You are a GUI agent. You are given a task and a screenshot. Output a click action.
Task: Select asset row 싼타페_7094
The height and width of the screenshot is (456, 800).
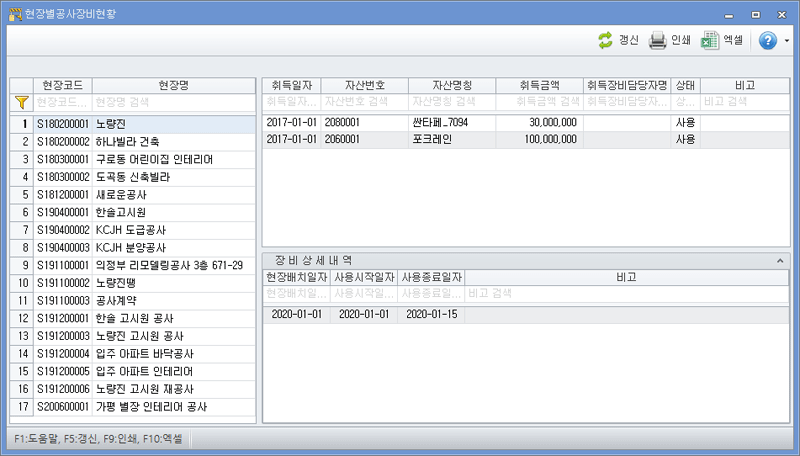click(x=526, y=122)
